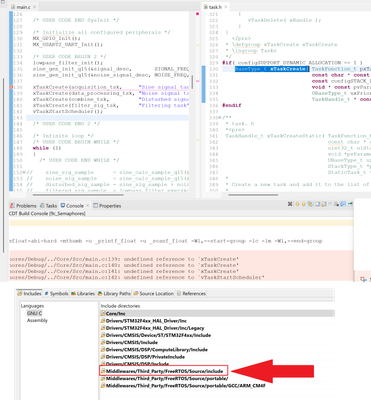Click MX_GPIO_Init() line in main.c
The image size is (371, 400).
(57, 38)
